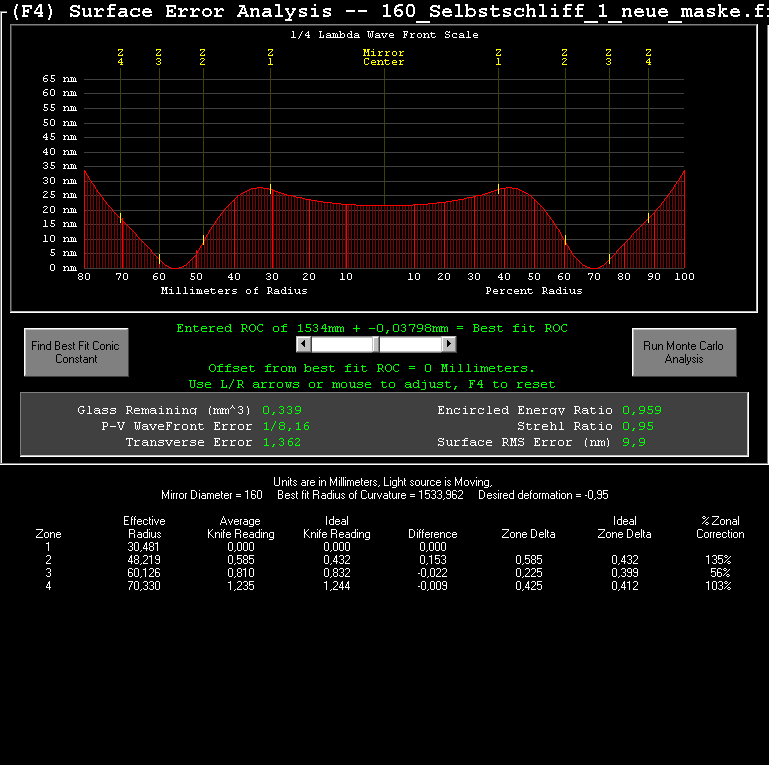
Task: Click Desired deformation = -0,95 text
Action: point(543,495)
